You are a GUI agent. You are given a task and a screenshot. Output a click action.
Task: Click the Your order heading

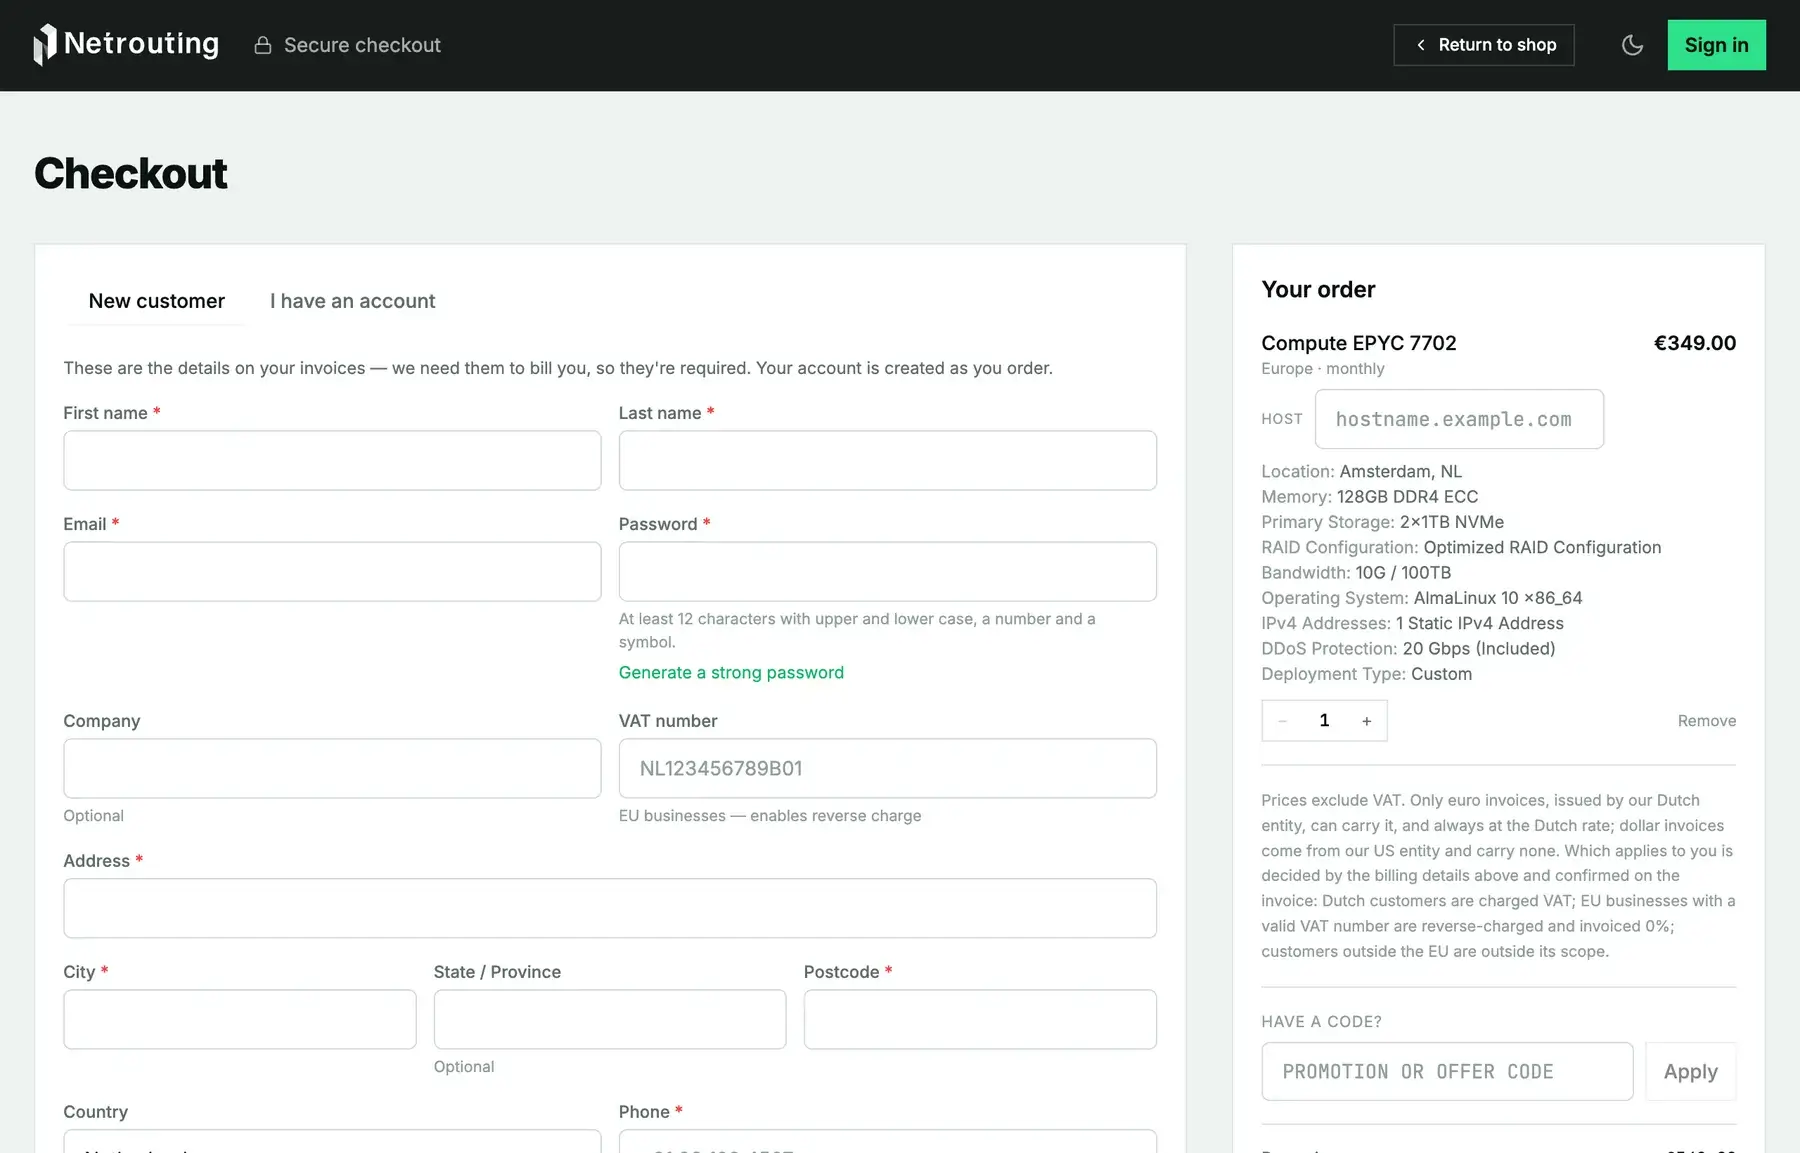(1318, 289)
